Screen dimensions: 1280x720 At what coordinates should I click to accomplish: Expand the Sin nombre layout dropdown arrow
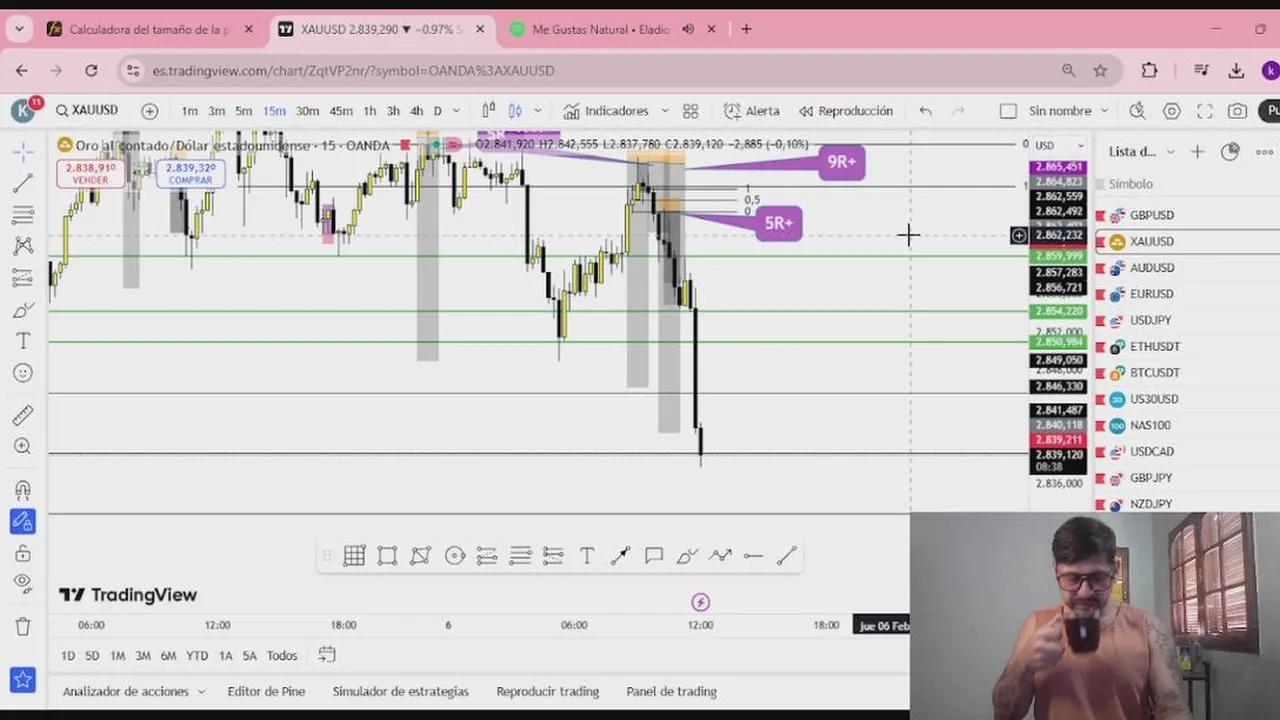click(x=1104, y=111)
